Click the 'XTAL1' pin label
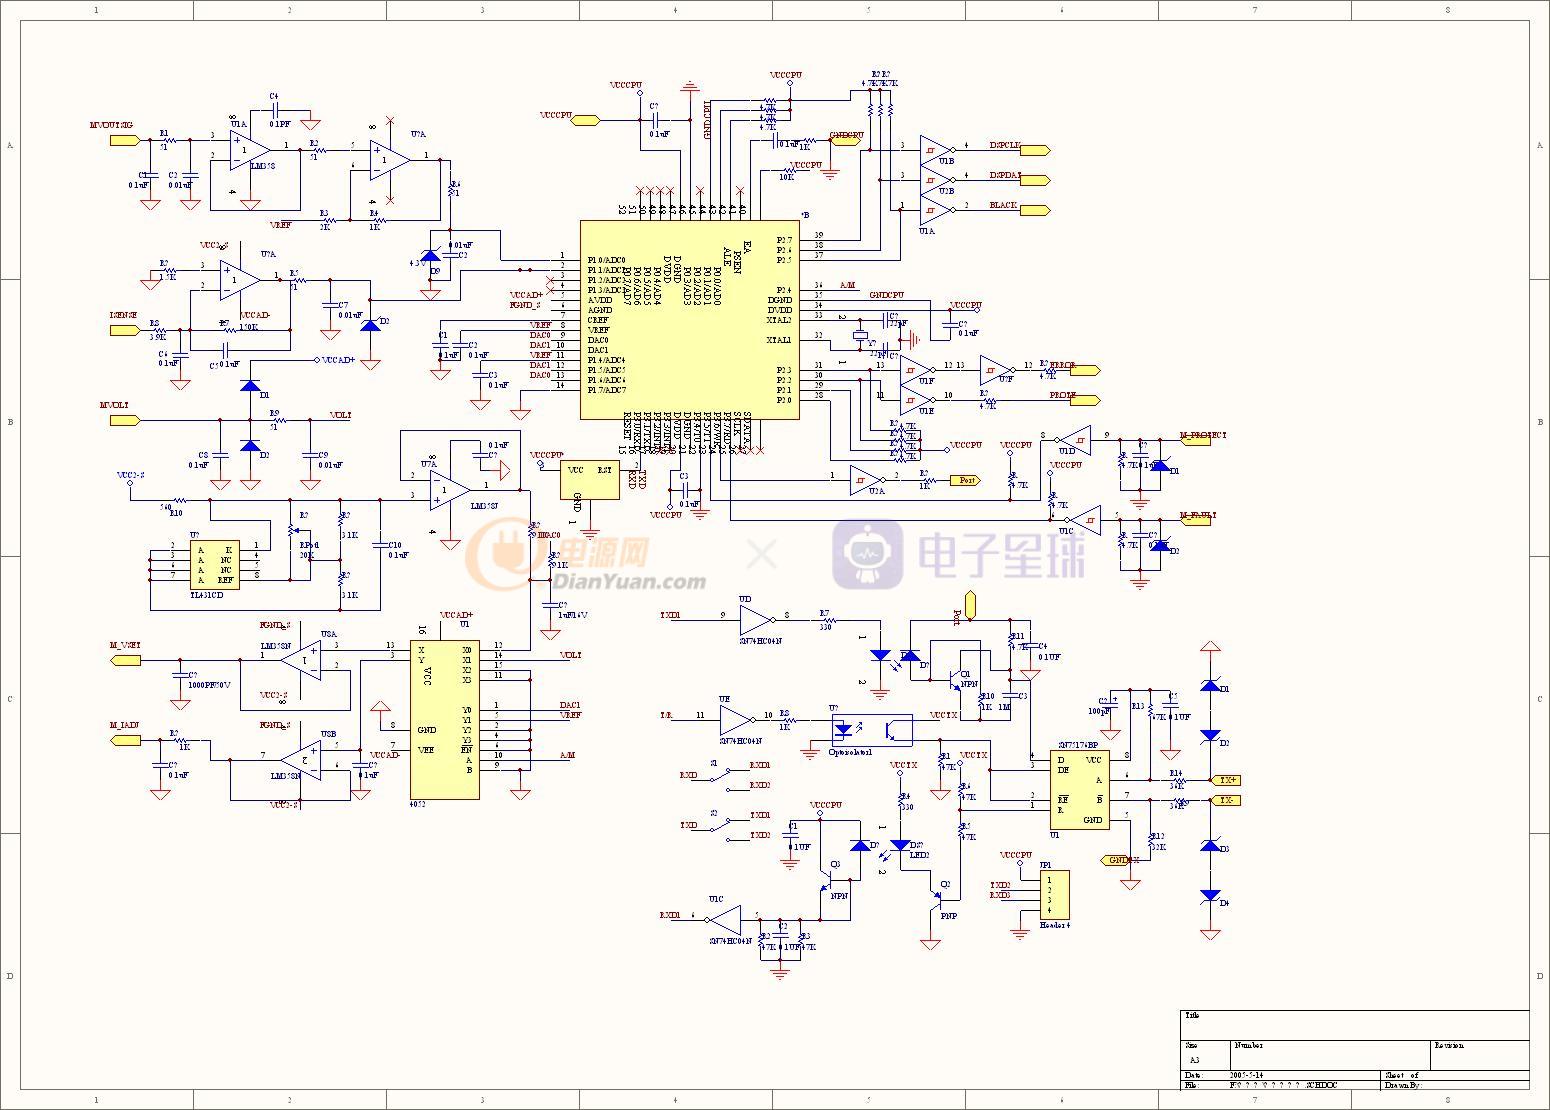The height and width of the screenshot is (1110, 1550). (779, 340)
